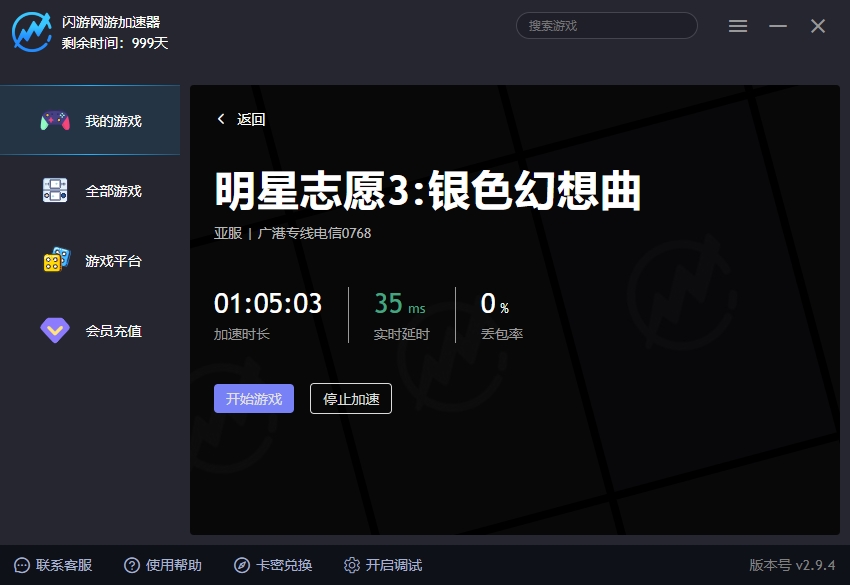850x585 pixels.
Task: Go to 游戏平台 in the sidebar
Action: point(90,261)
